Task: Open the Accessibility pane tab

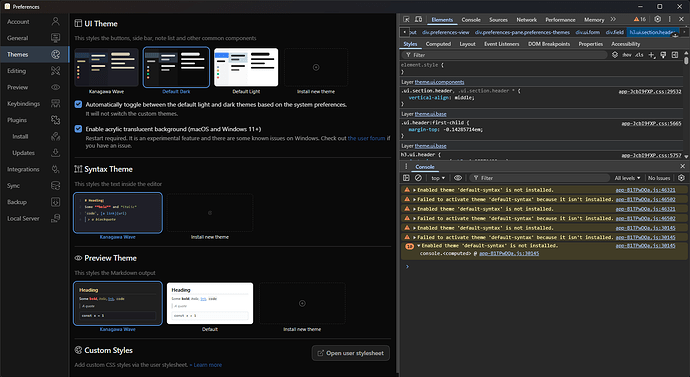Action: point(625,44)
